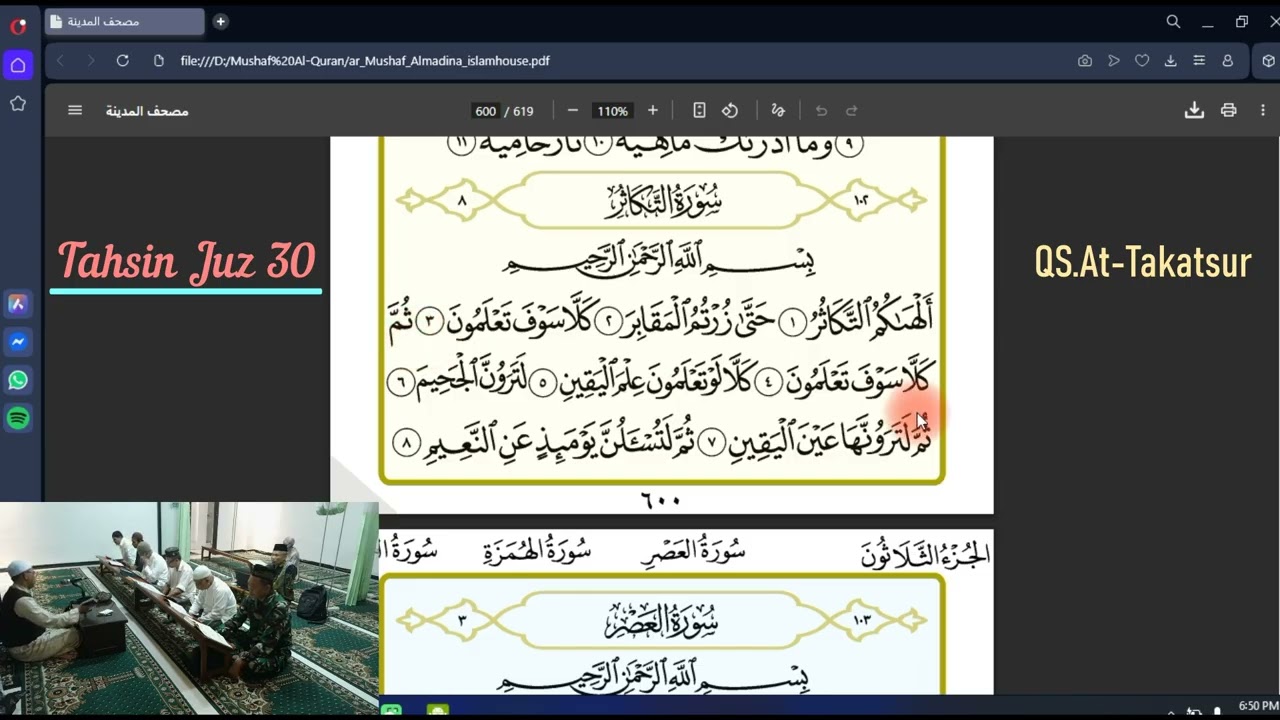Viewport: 1280px width, 720px height.
Task: Reload the current PDF page
Action: click(122, 61)
